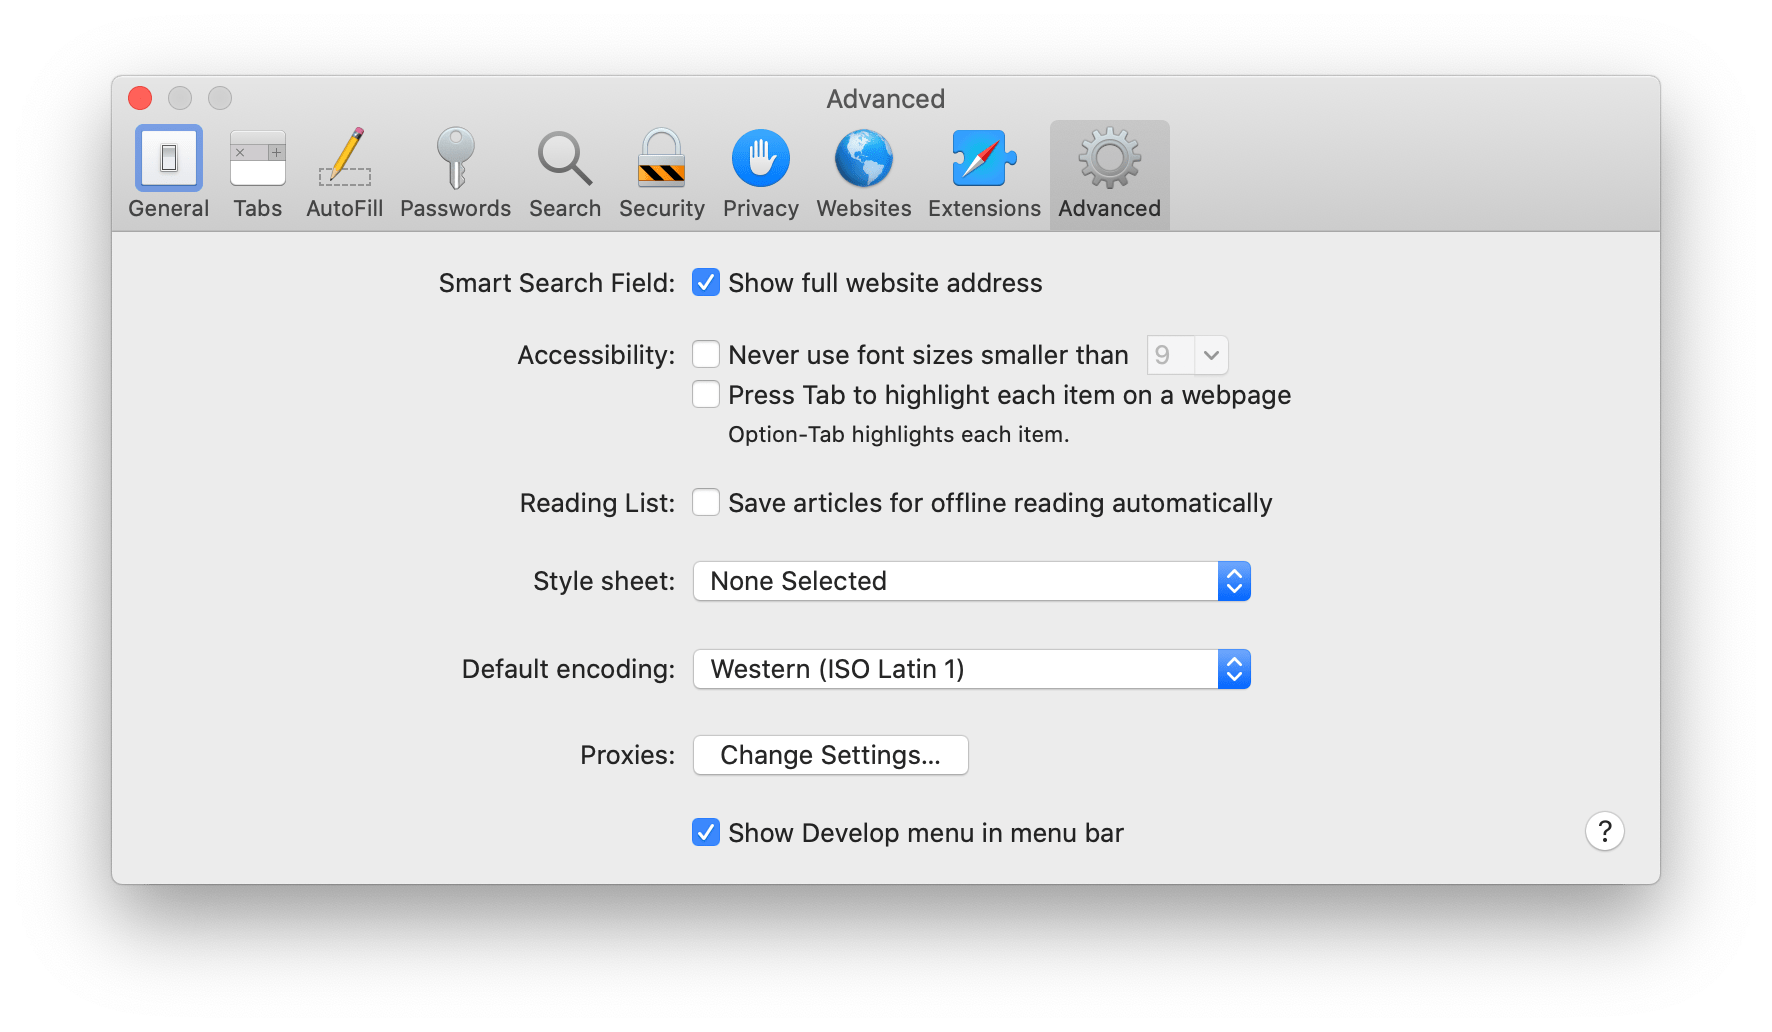1772x1032 pixels.
Task: Enable Press Tab to highlight each item
Action: 706,395
